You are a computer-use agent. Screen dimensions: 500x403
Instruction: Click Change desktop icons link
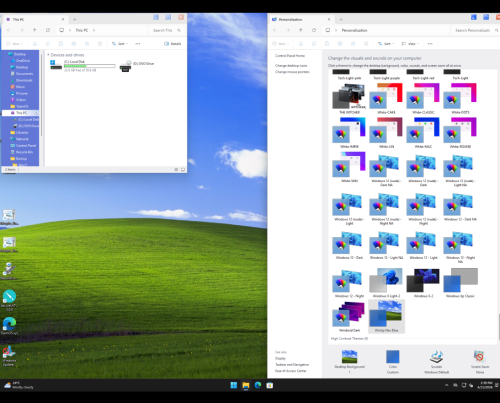click(291, 66)
